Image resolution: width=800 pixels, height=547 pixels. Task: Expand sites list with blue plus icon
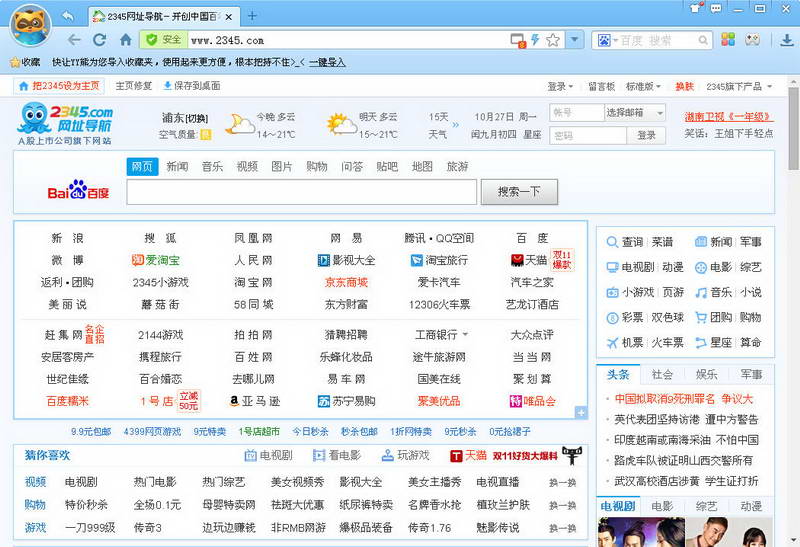581,412
